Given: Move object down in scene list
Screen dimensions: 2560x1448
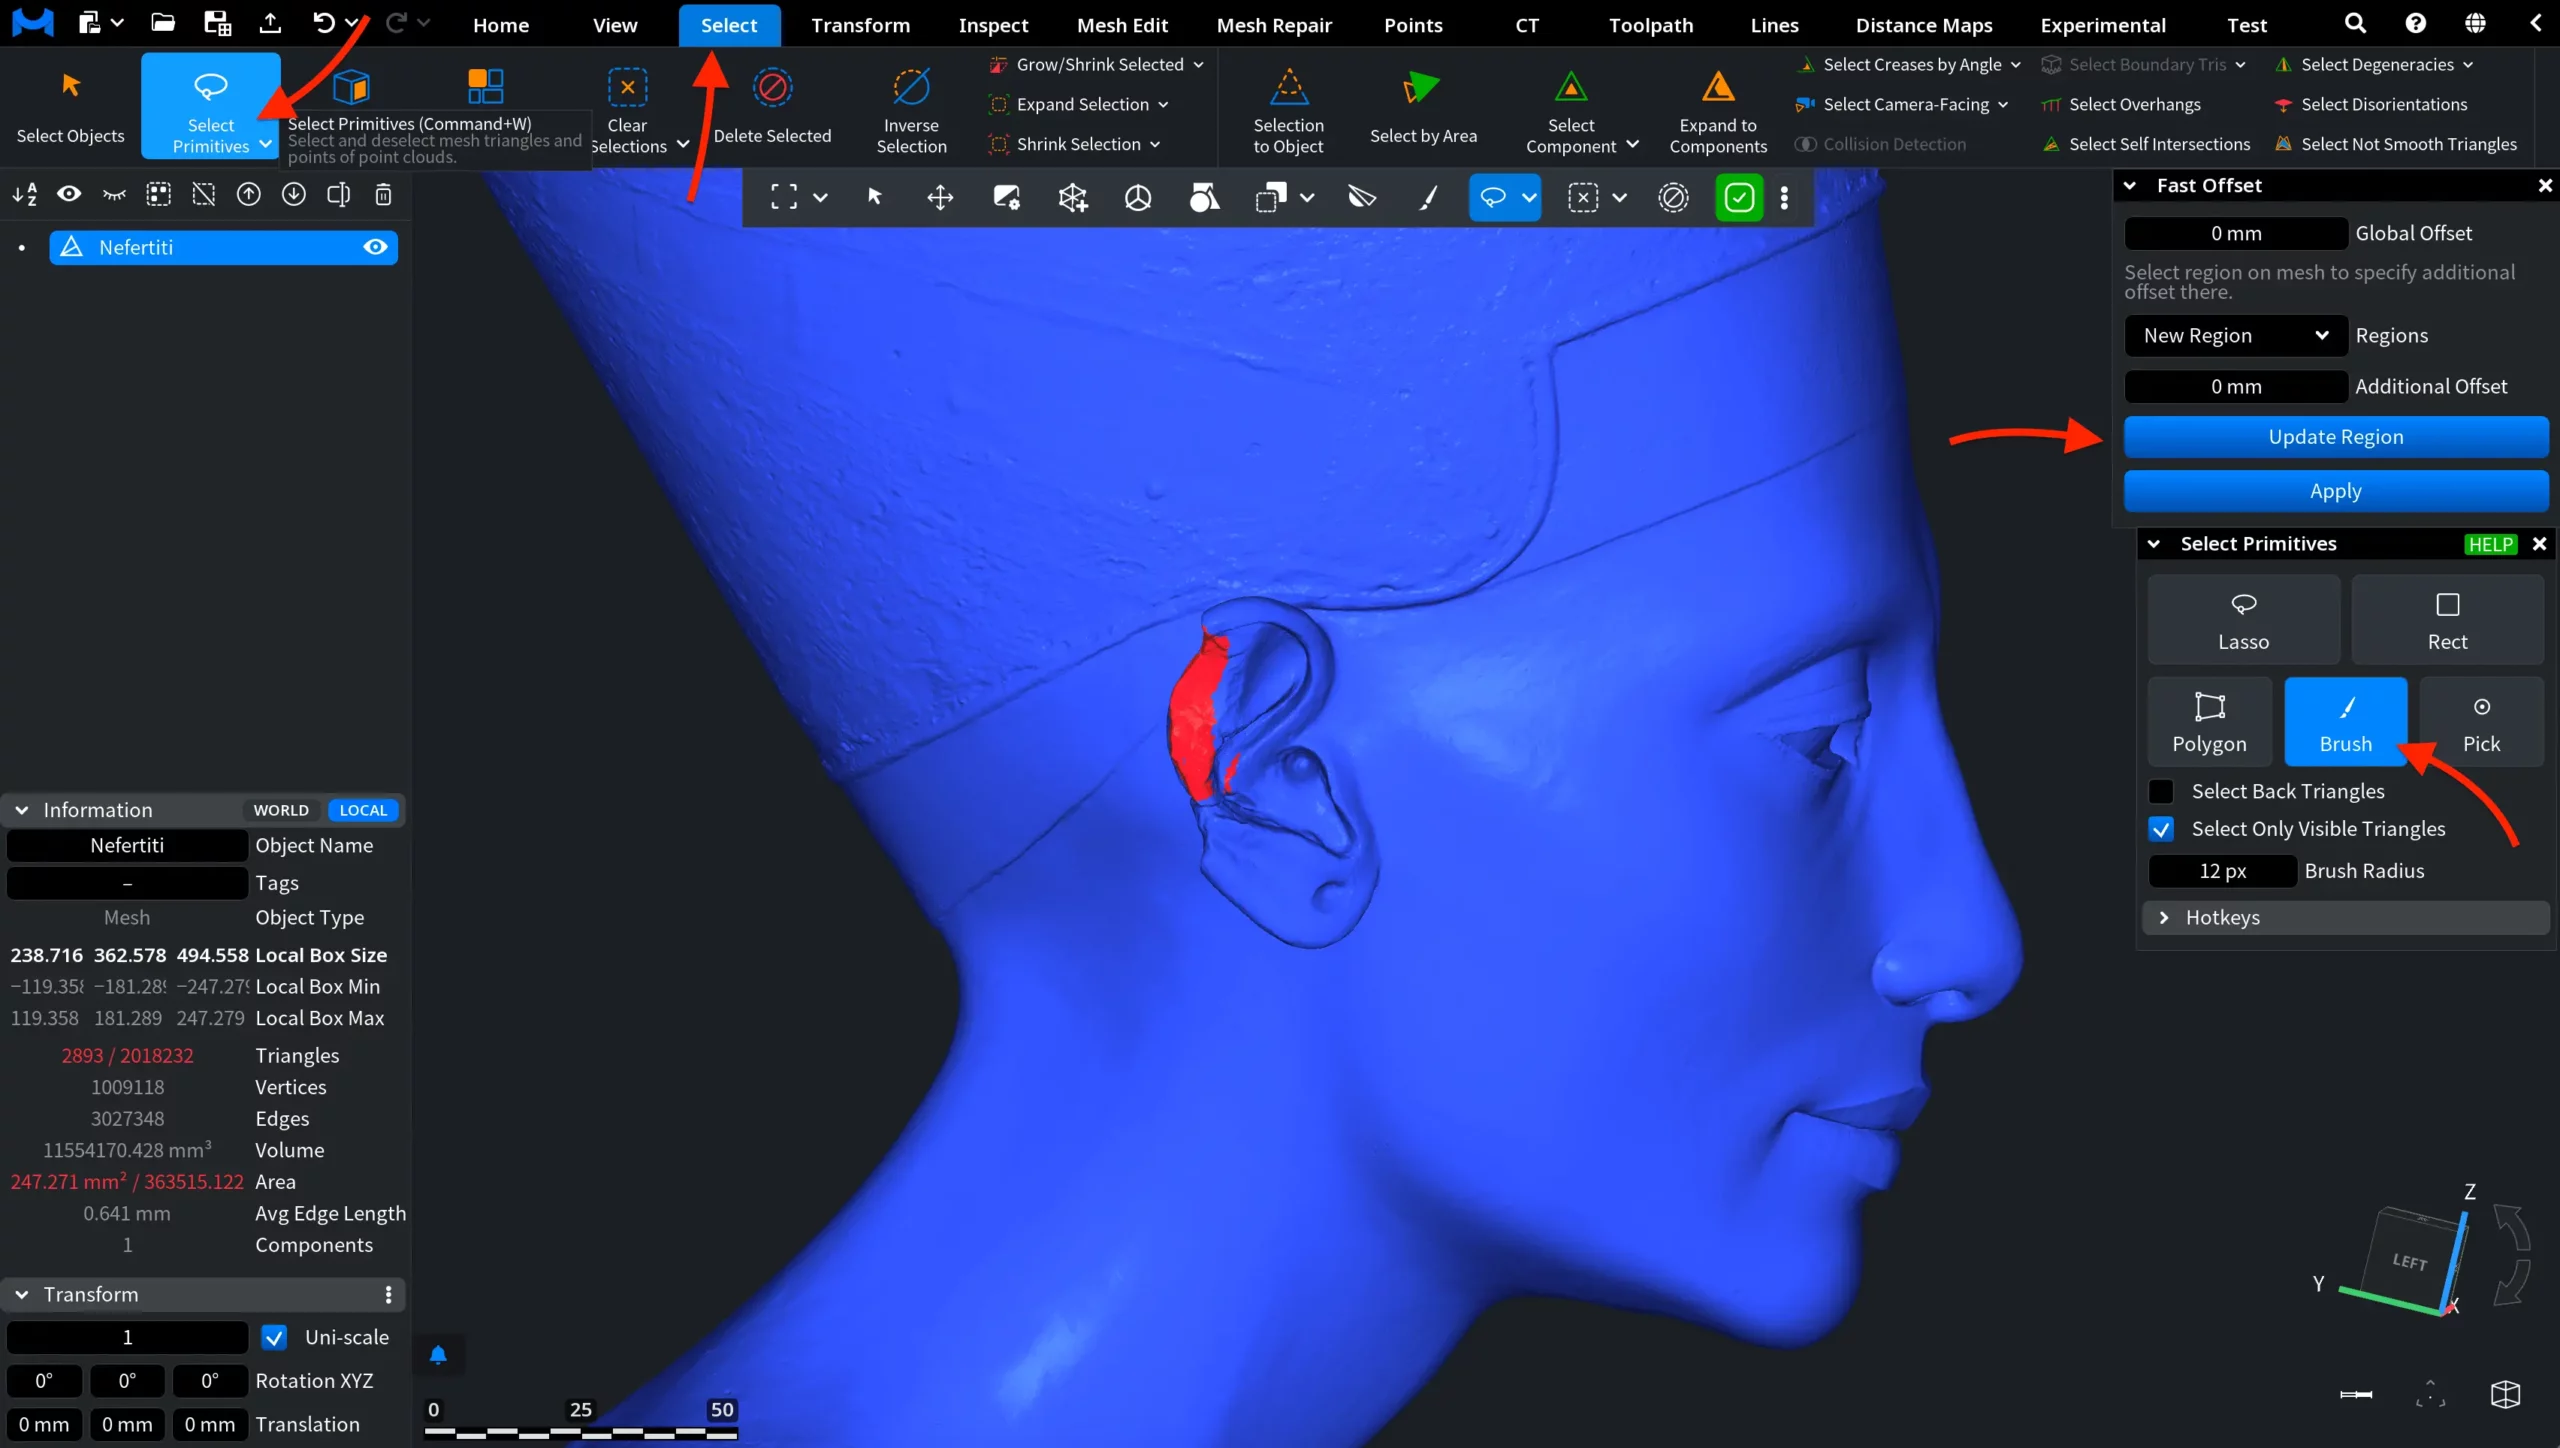Looking at the screenshot, I should [x=293, y=194].
